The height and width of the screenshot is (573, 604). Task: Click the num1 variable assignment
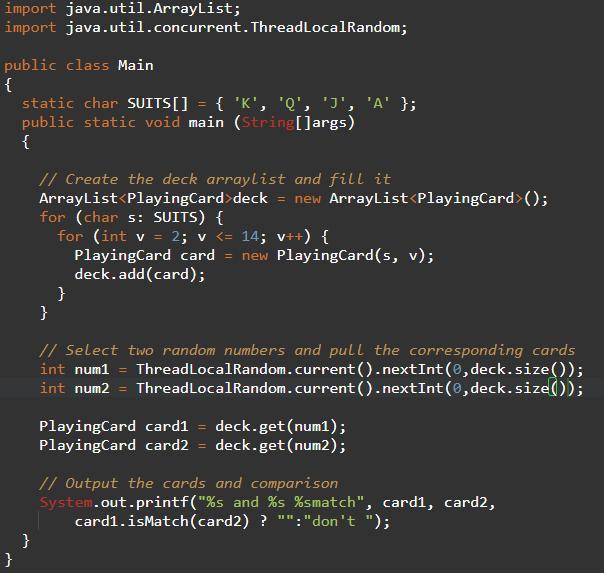[312, 369]
